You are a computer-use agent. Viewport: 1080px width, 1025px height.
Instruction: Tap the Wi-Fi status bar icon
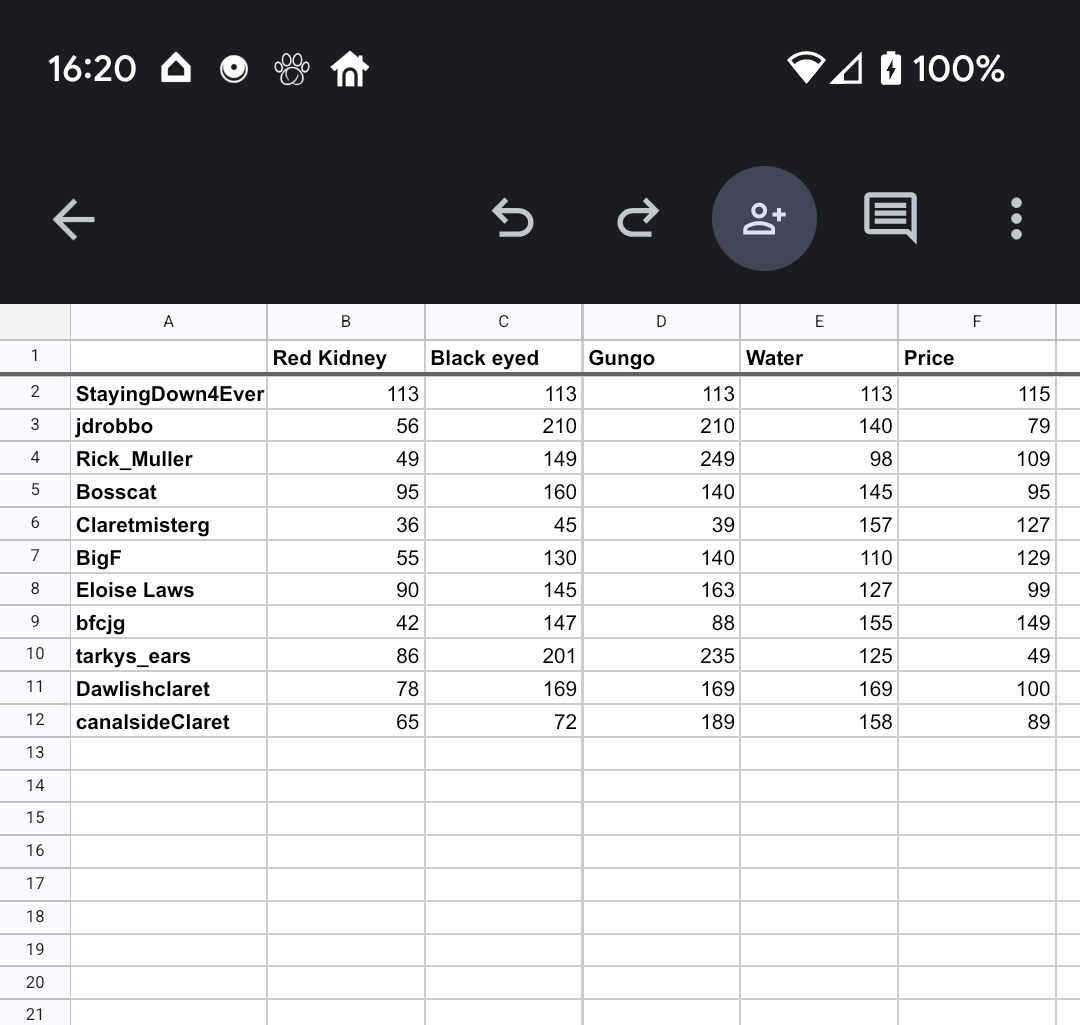coord(804,68)
